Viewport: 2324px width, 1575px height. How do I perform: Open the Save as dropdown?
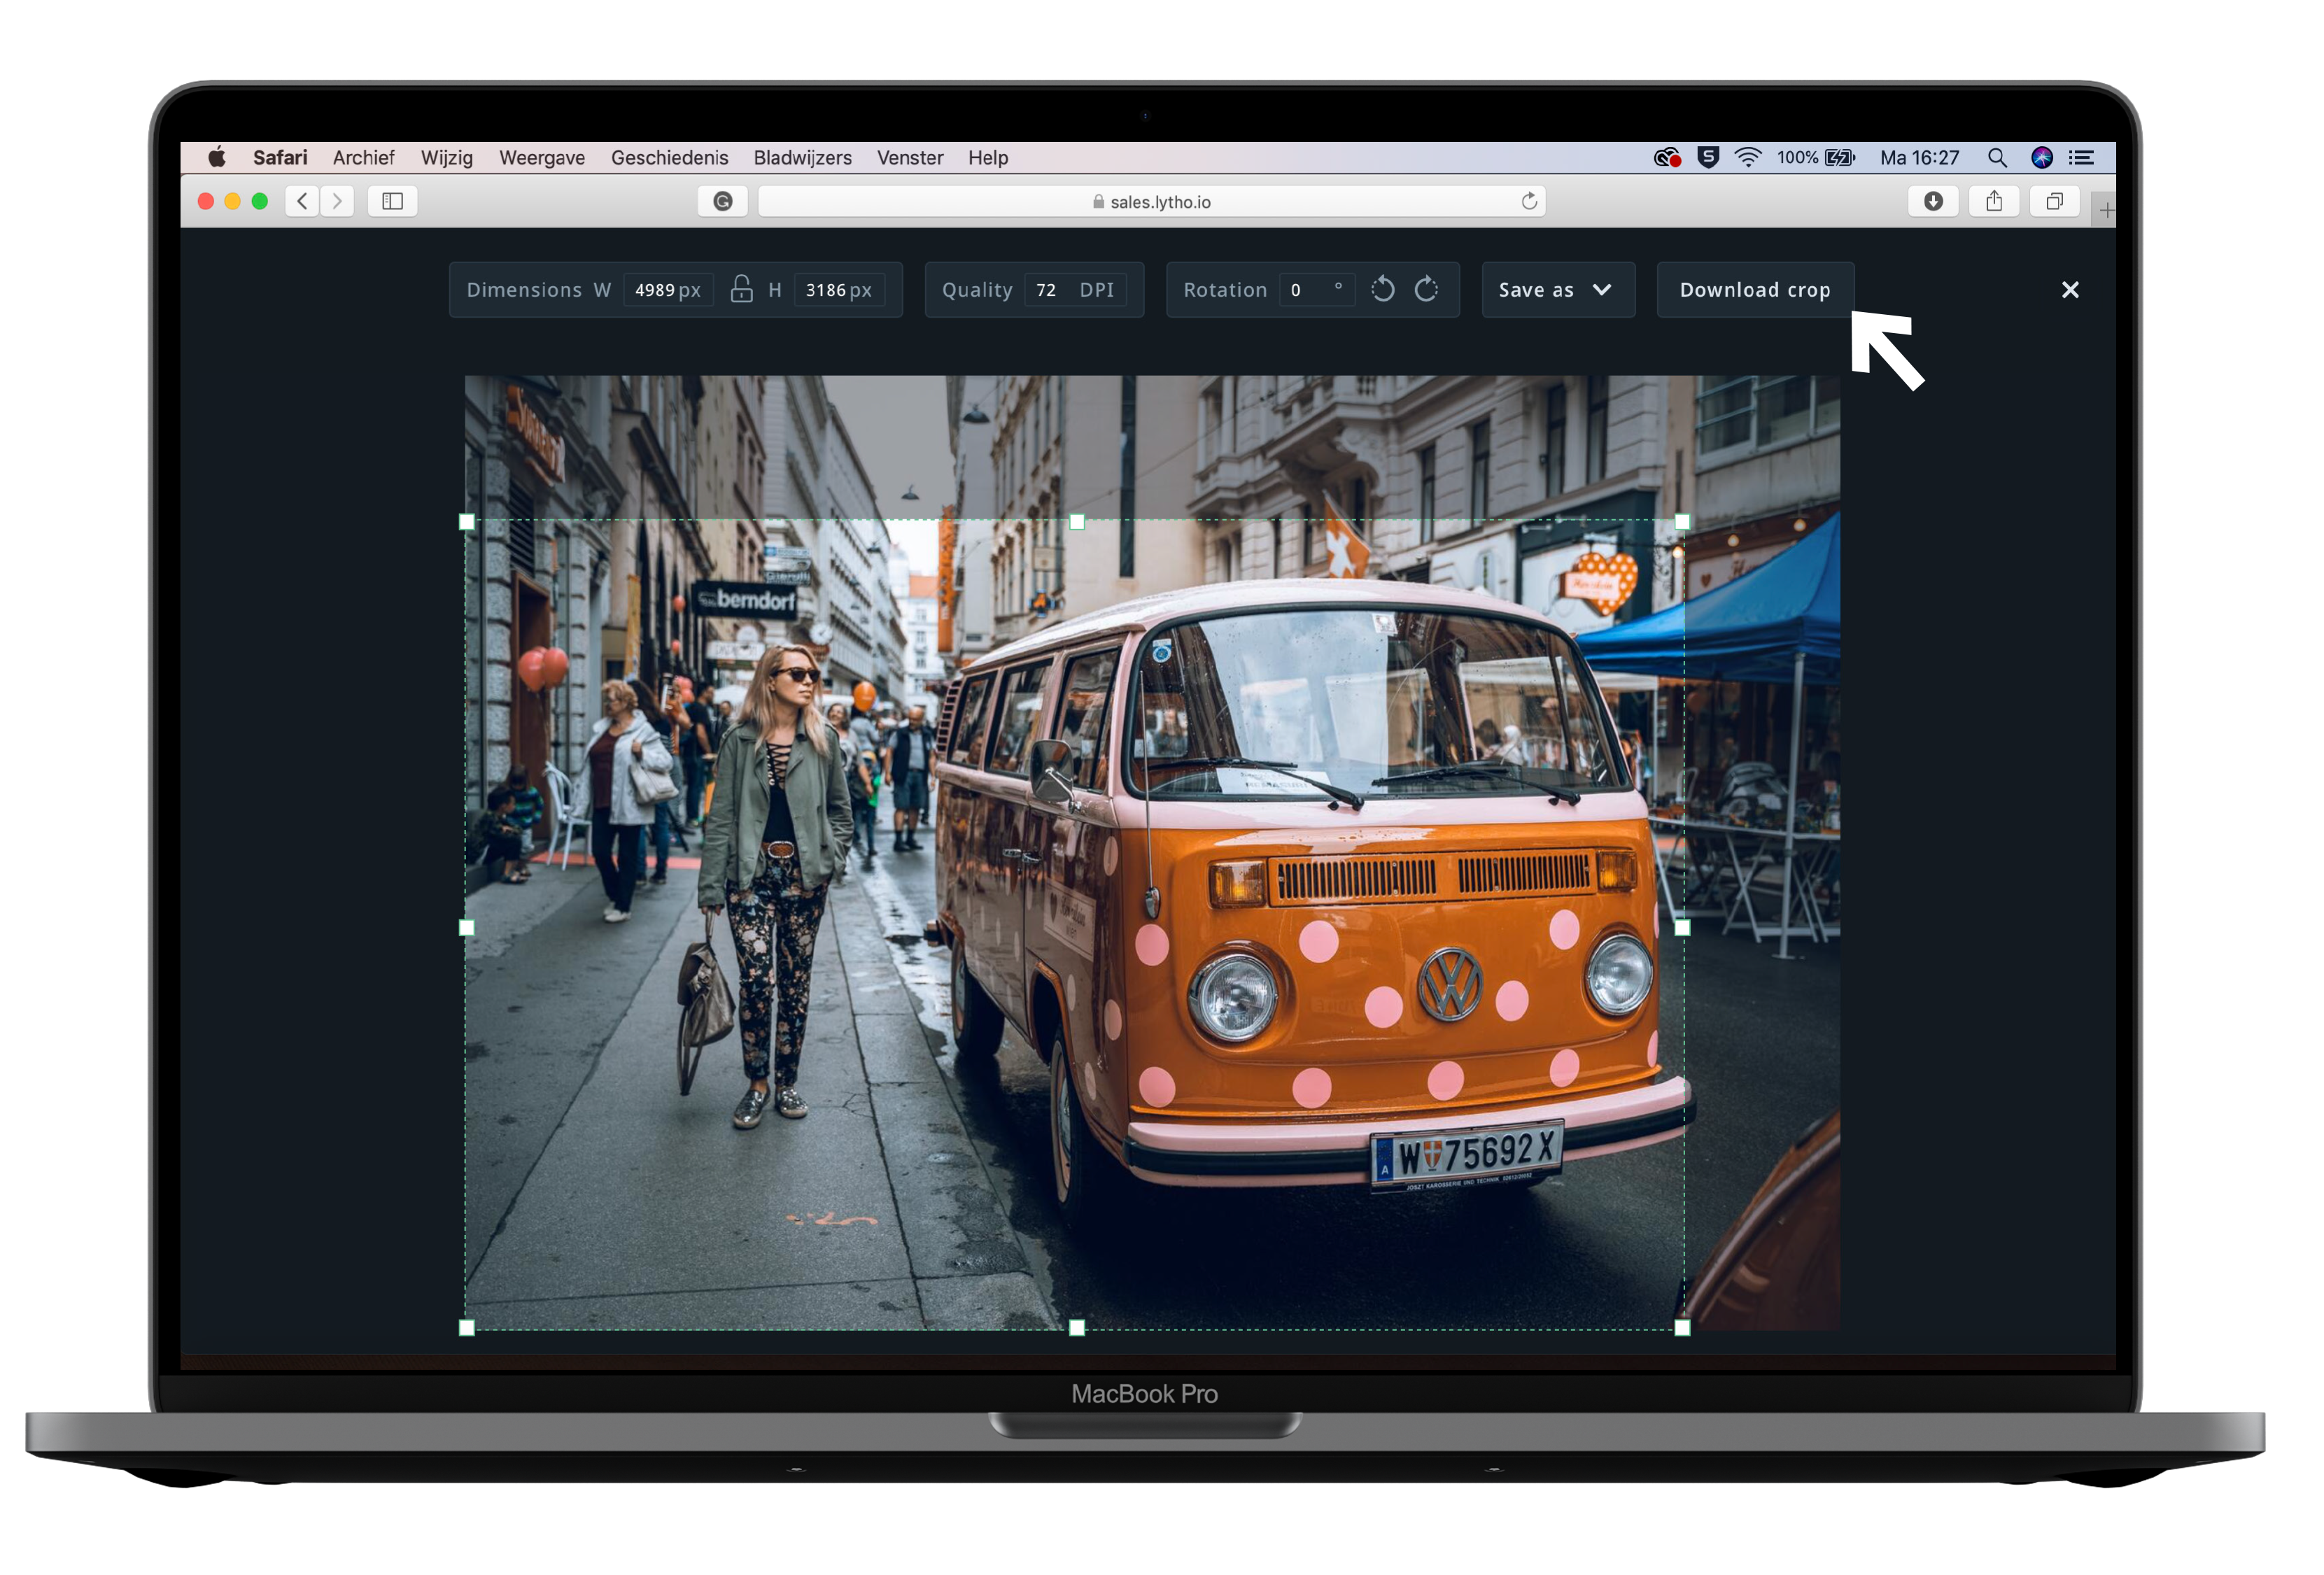tap(1557, 290)
